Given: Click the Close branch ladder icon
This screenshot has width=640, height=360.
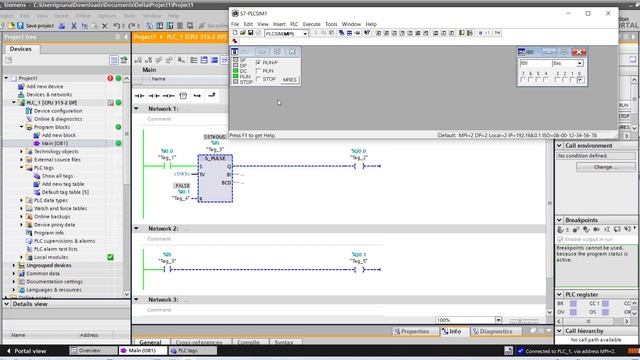Looking at the screenshot, I should tap(211, 96).
